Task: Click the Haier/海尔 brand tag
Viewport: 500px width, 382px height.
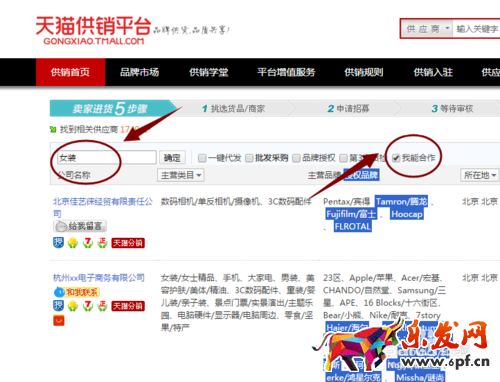Action: coord(347,327)
